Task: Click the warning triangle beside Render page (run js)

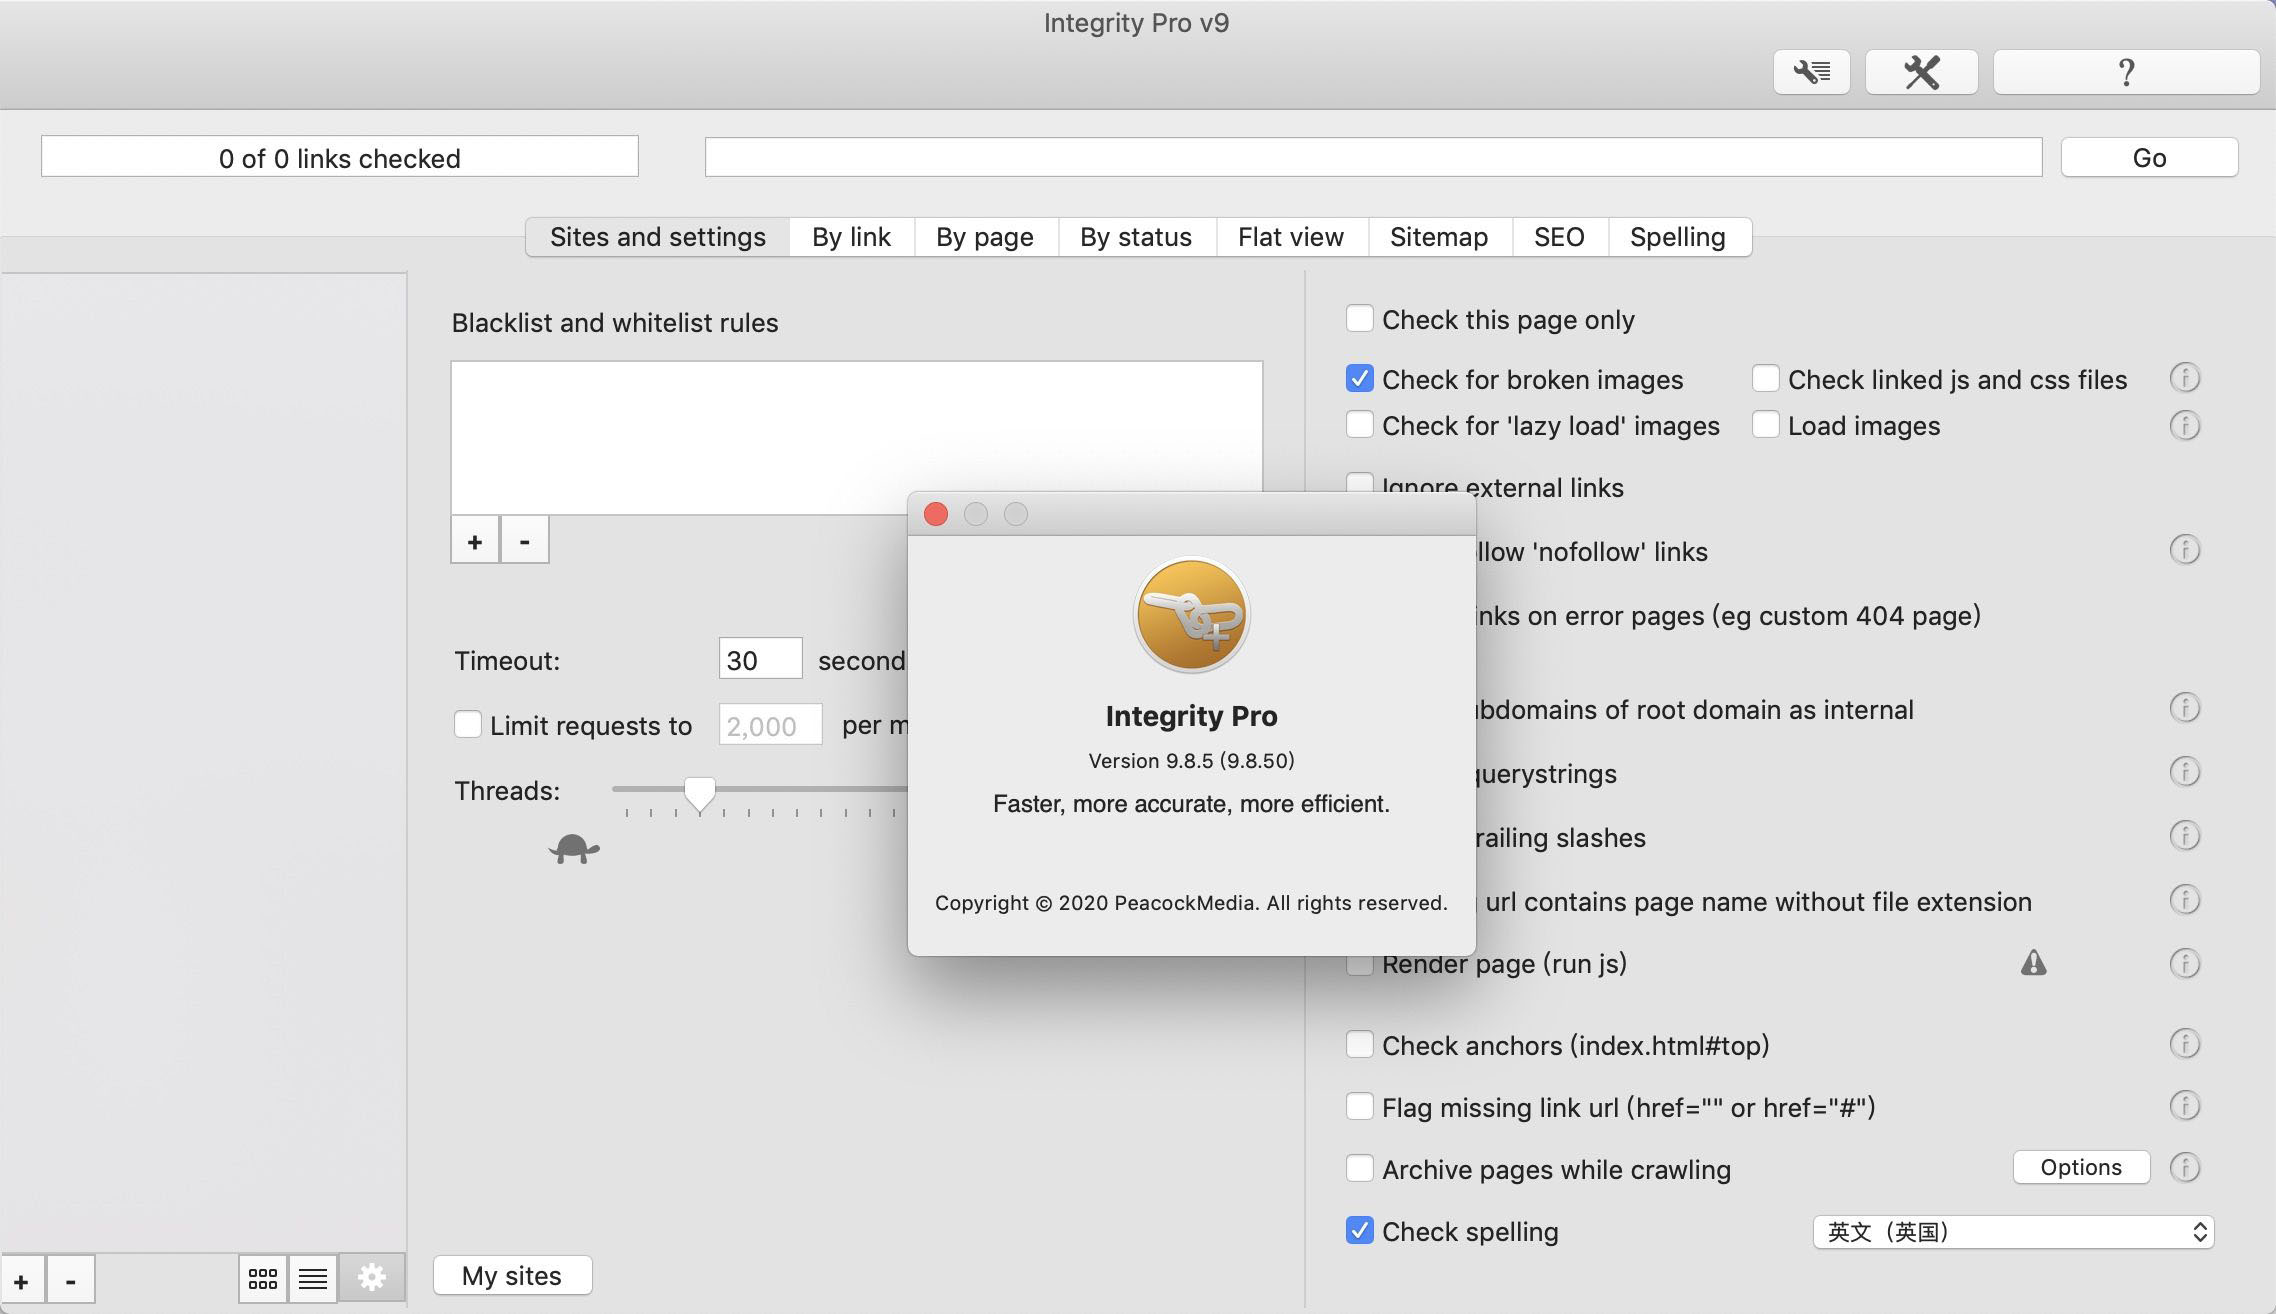Action: pyautogui.click(x=2033, y=962)
